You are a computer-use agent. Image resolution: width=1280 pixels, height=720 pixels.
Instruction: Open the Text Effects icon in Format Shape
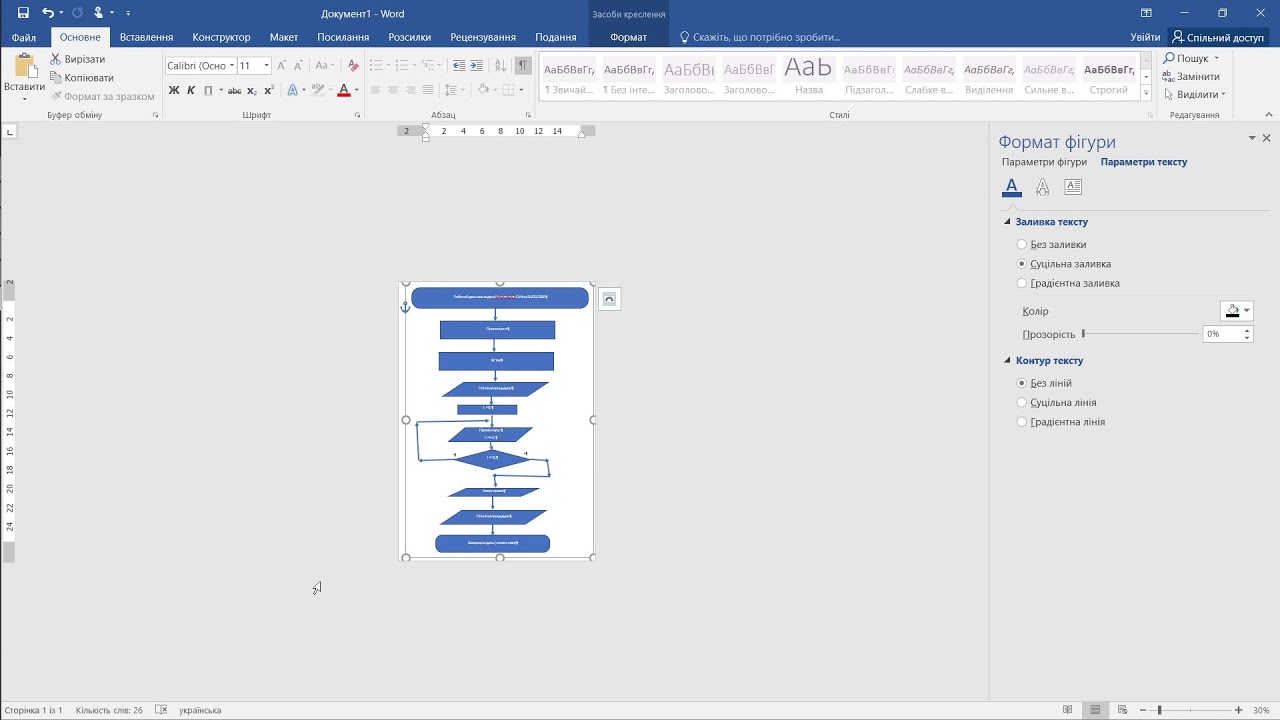(x=1043, y=187)
